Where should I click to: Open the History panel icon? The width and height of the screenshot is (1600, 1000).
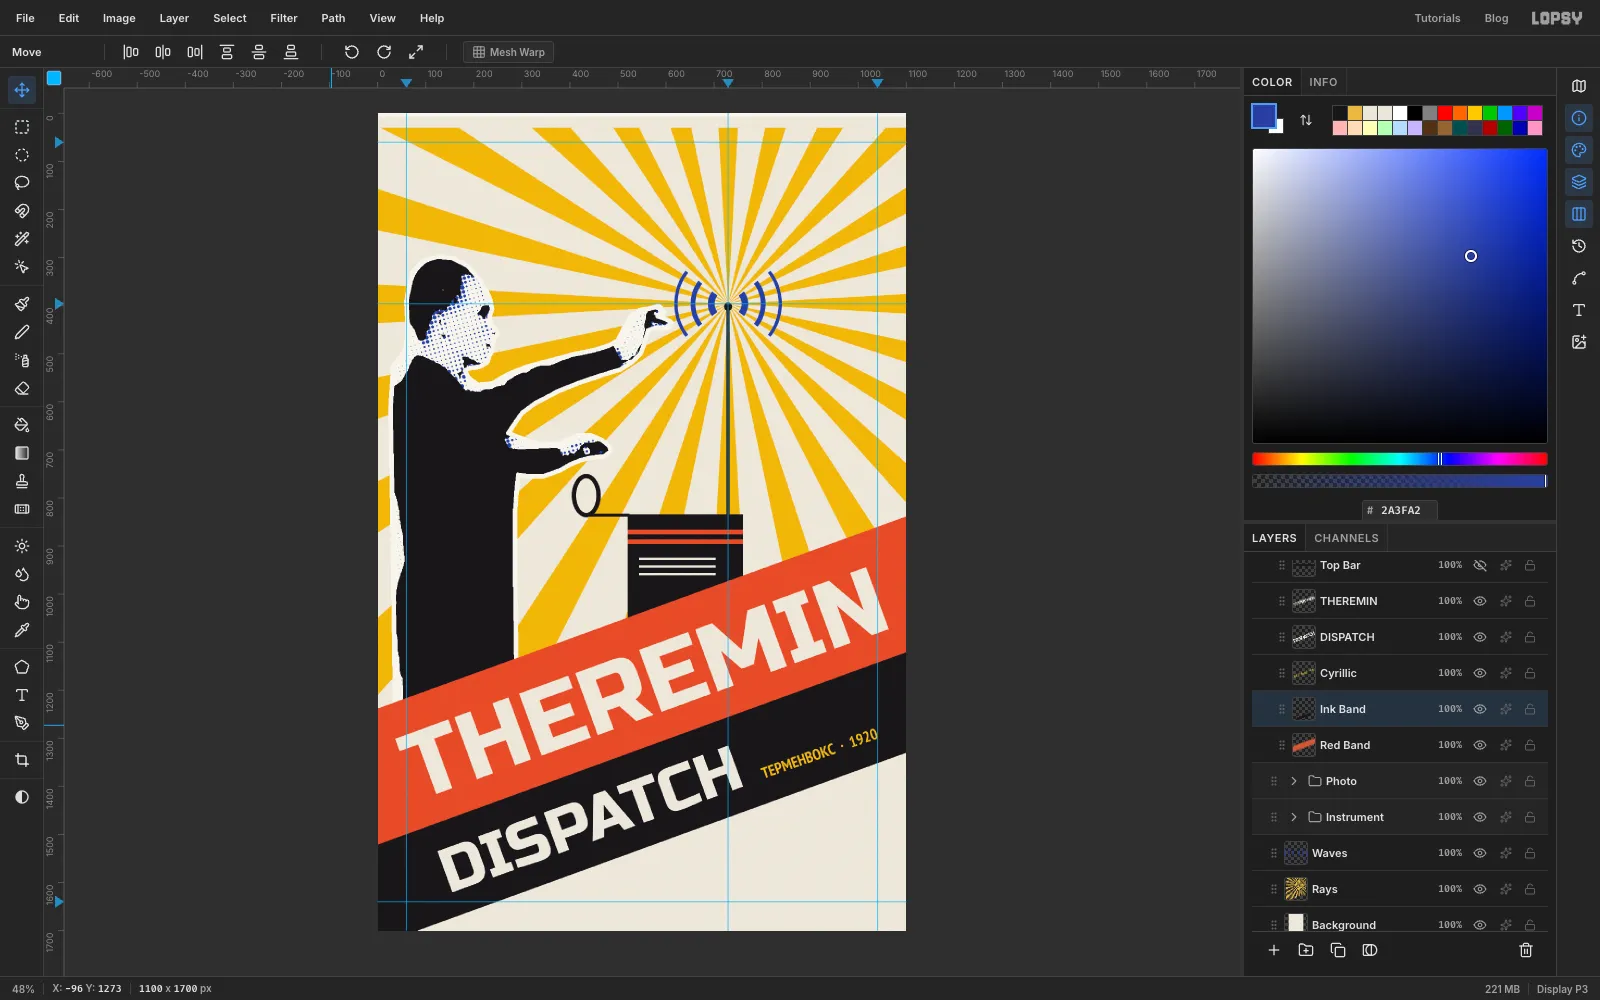(1579, 246)
